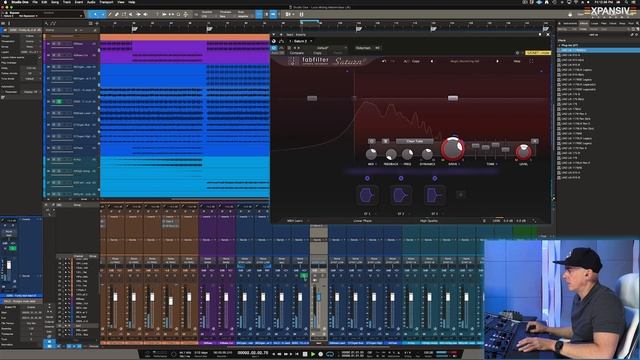Click the Saturn Mix knob
640x360 pixels.
(x=371, y=154)
